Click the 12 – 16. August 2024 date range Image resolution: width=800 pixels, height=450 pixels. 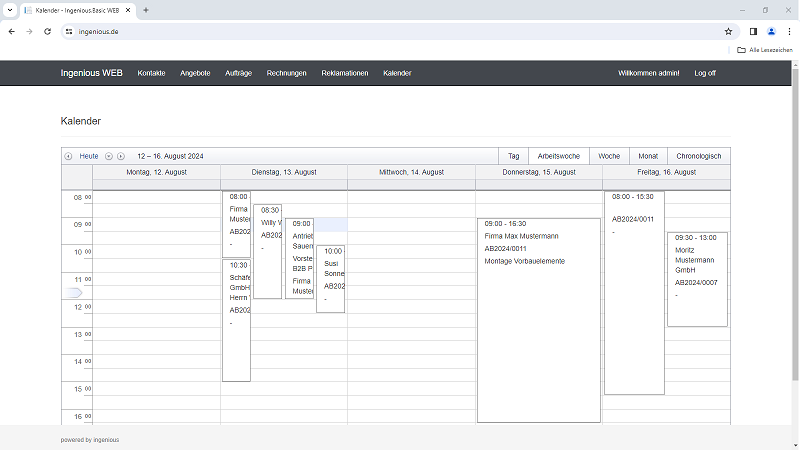coord(170,156)
